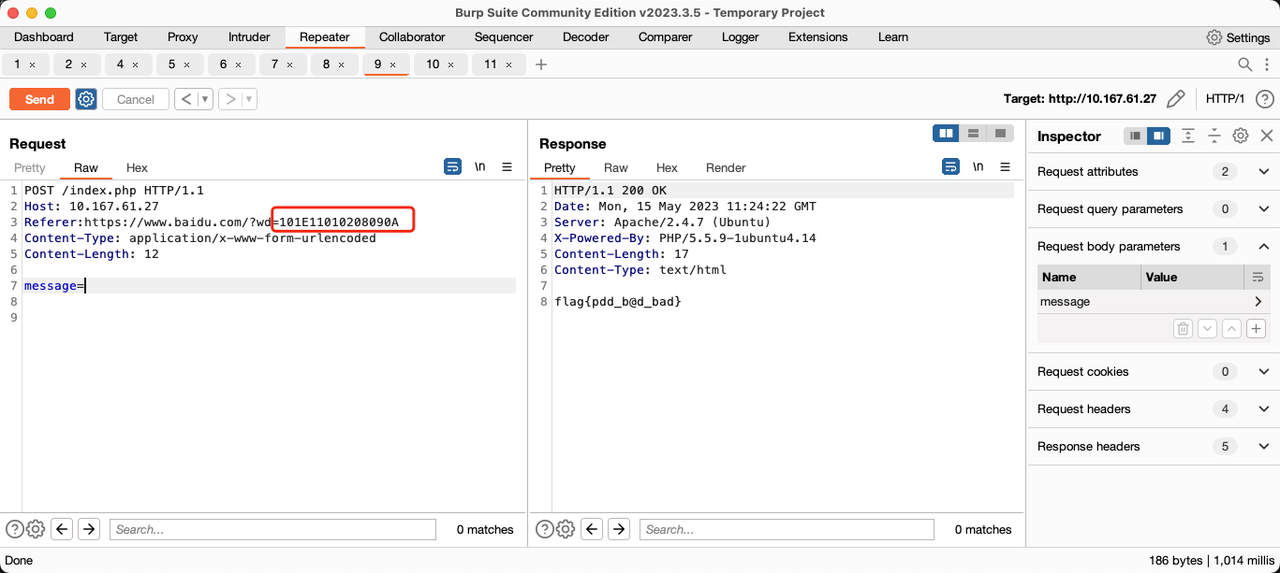
Task: Collapse the Request body parameters section
Action: (1263, 247)
